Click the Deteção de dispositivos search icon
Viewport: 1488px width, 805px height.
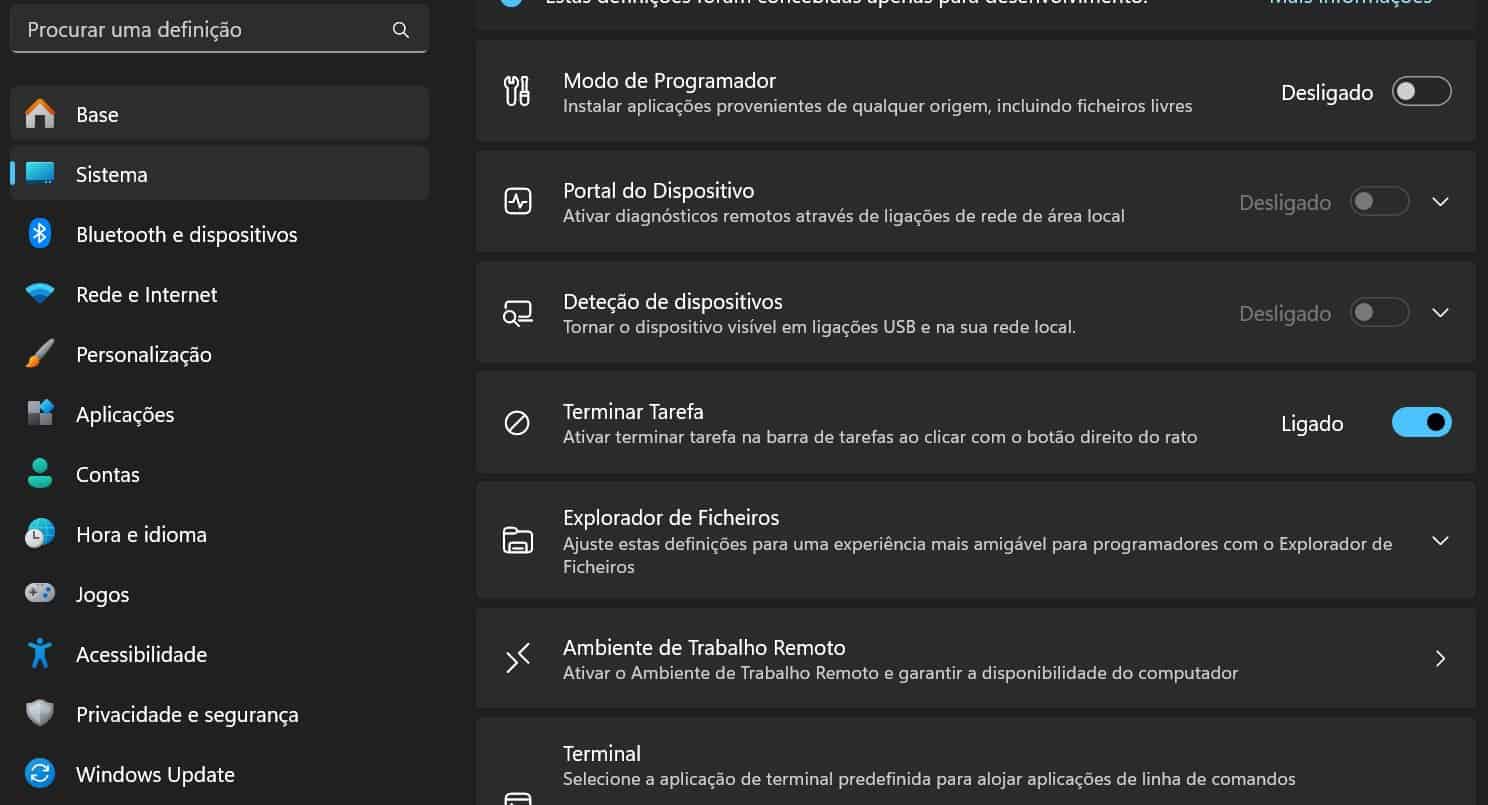click(517, 313)
